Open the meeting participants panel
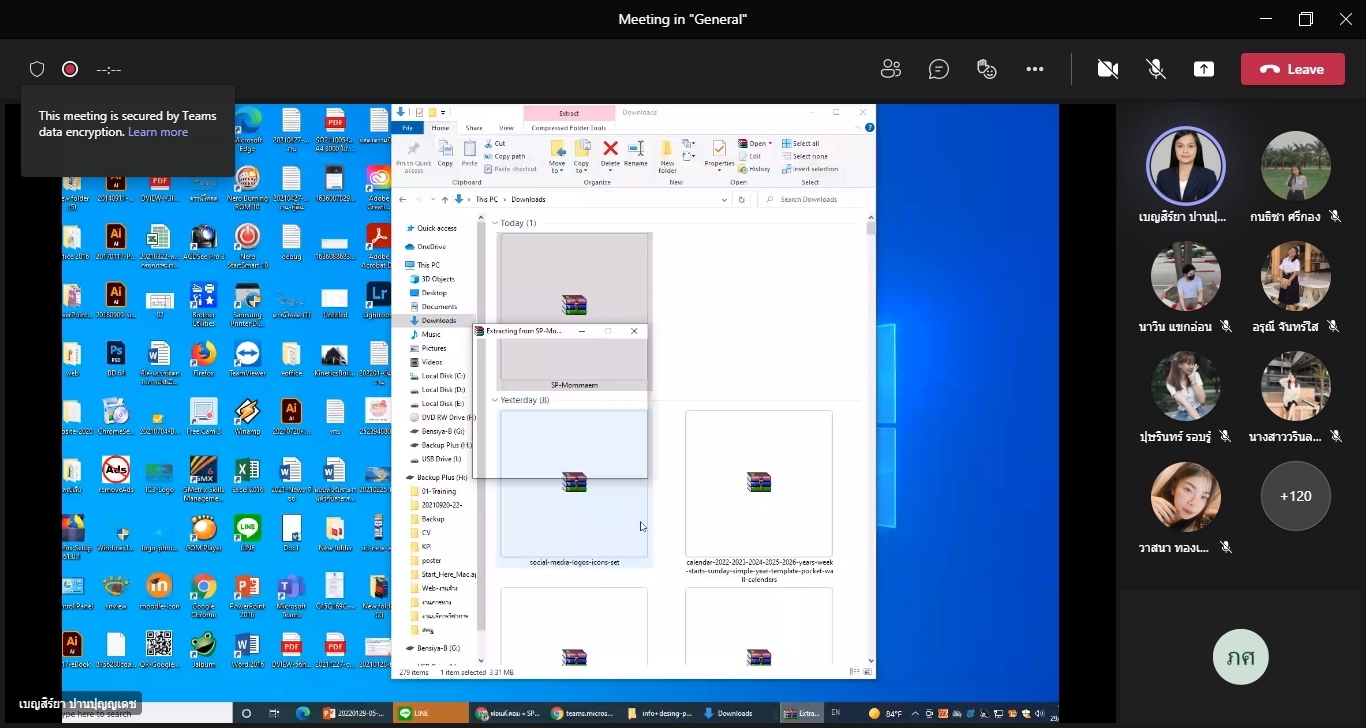 891,69
